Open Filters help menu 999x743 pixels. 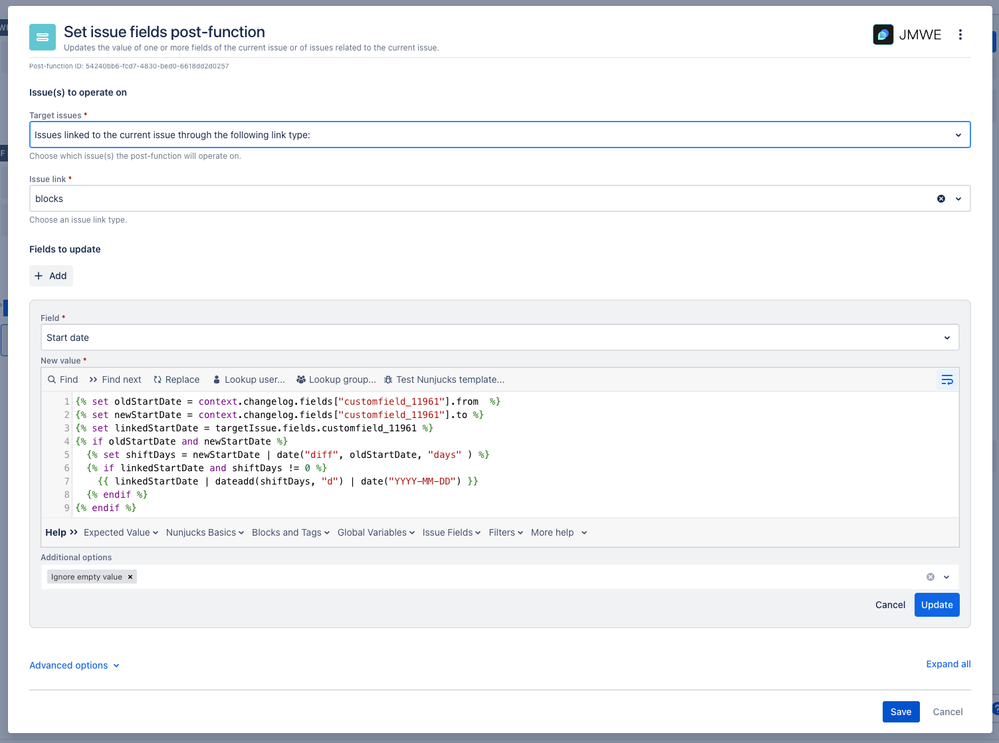506,533
